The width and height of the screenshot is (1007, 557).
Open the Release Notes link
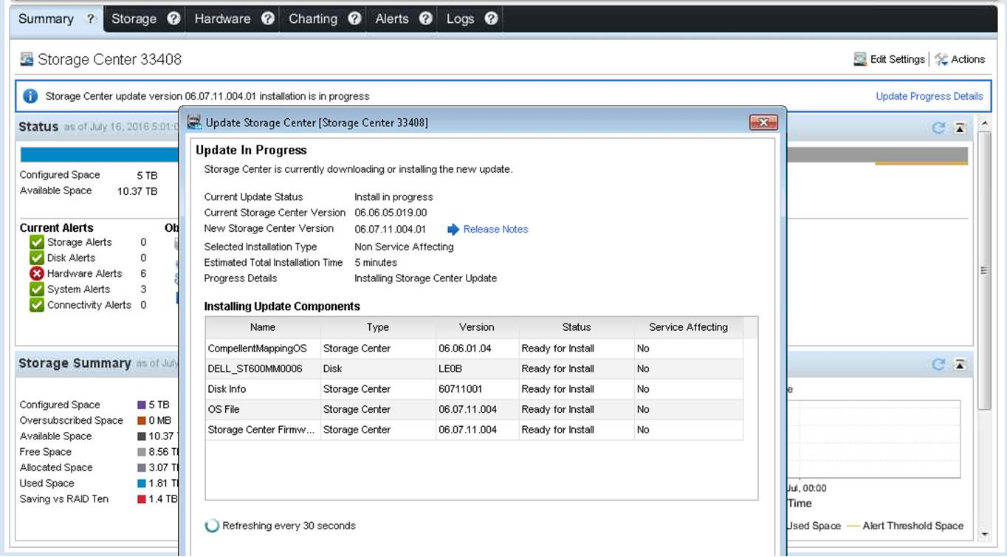pyautogui.click(x=496, y=229)
